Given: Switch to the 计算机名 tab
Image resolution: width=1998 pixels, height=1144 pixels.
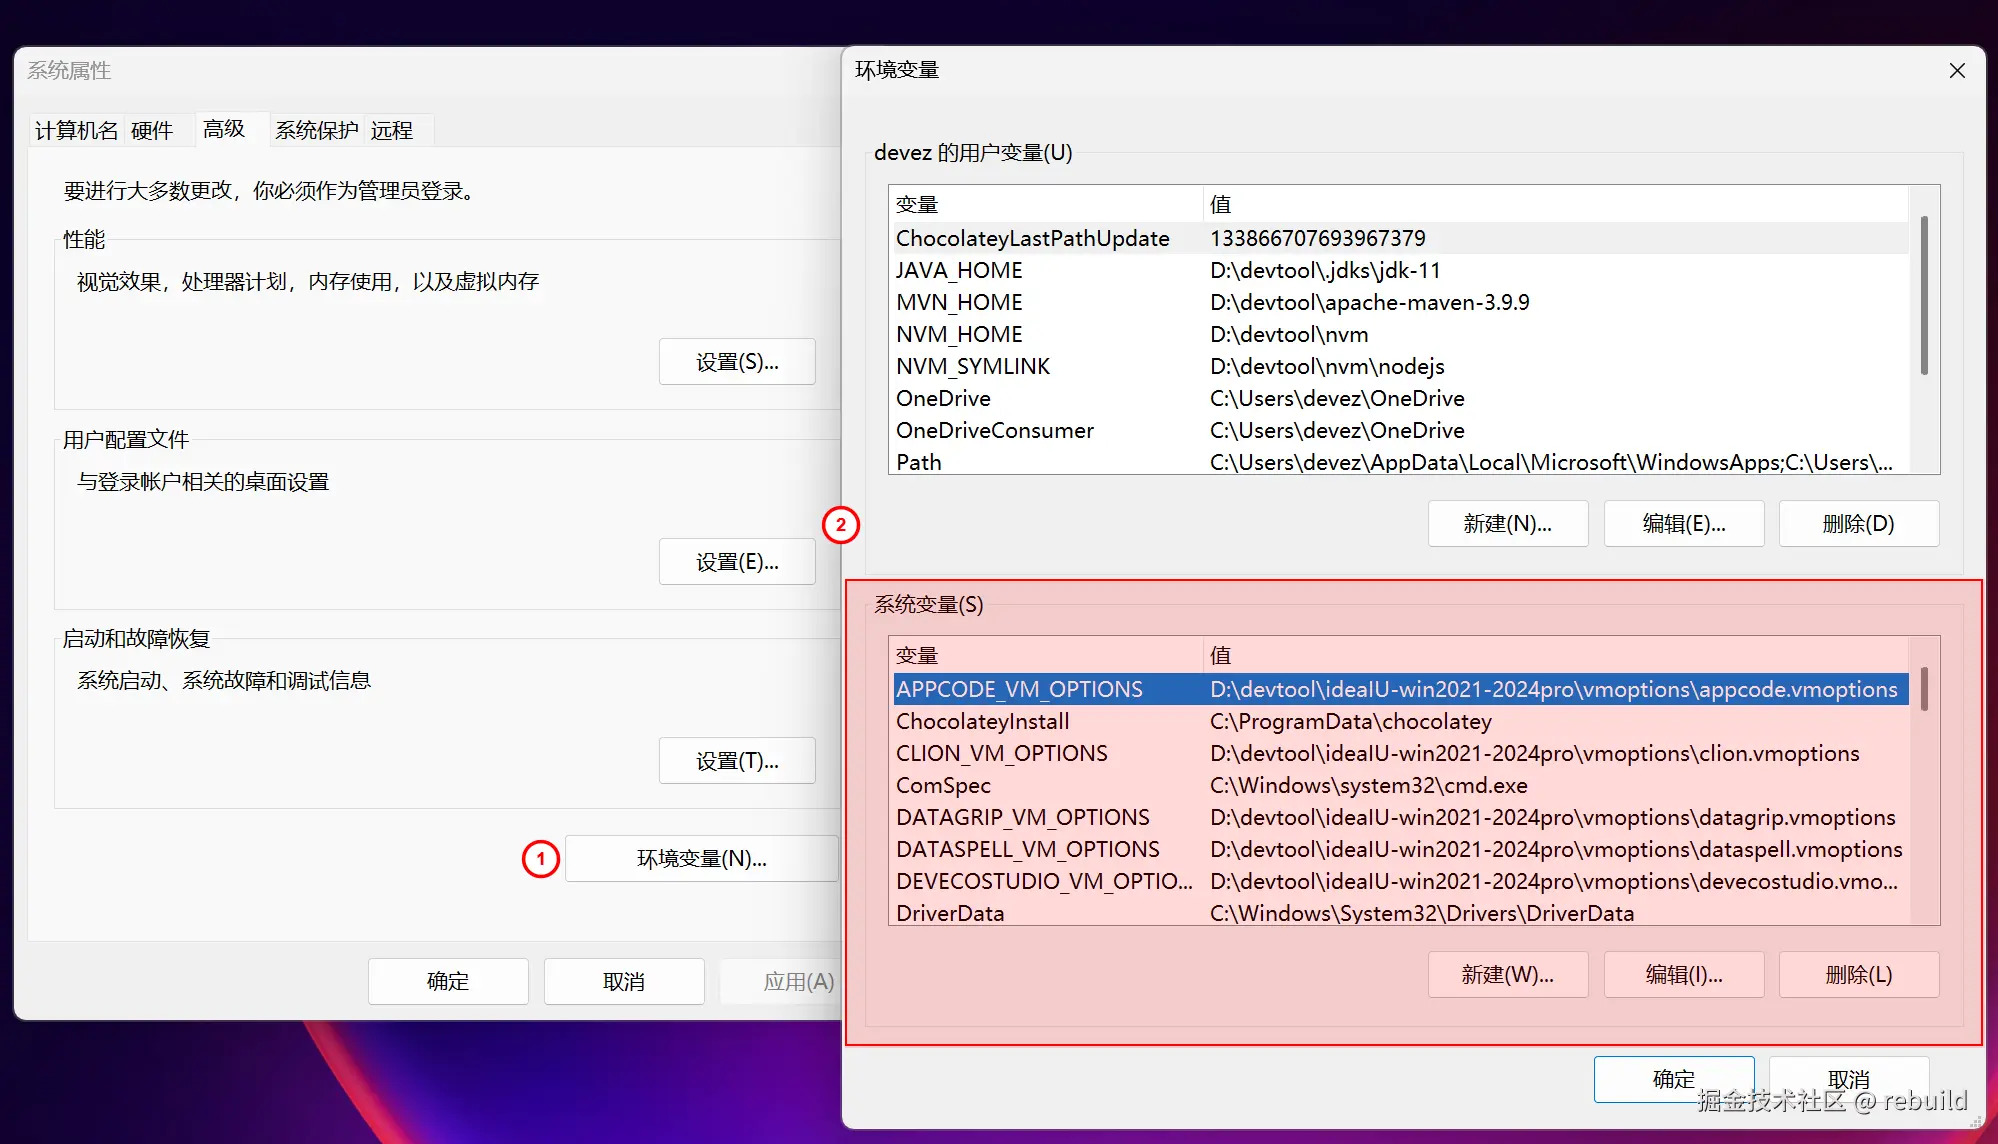Looking at the screenshot, I should pos(76,131).
